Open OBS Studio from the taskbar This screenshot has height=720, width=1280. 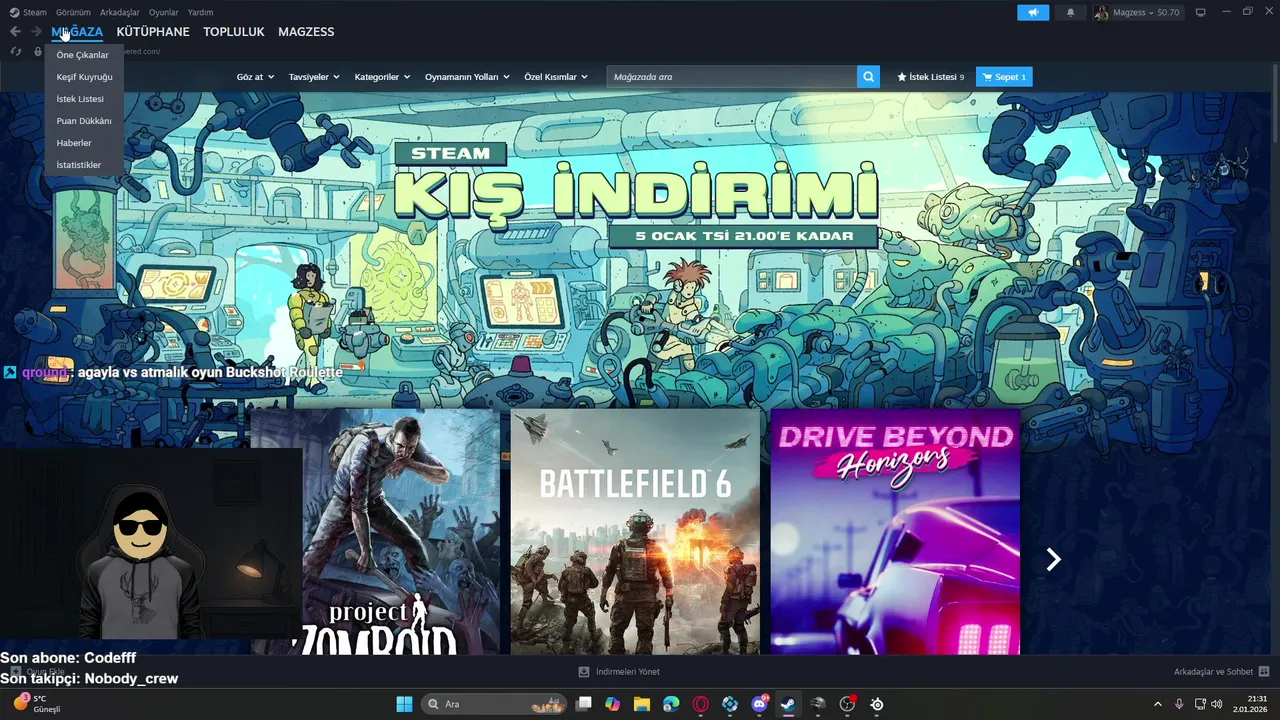click(x=847, y=704)
